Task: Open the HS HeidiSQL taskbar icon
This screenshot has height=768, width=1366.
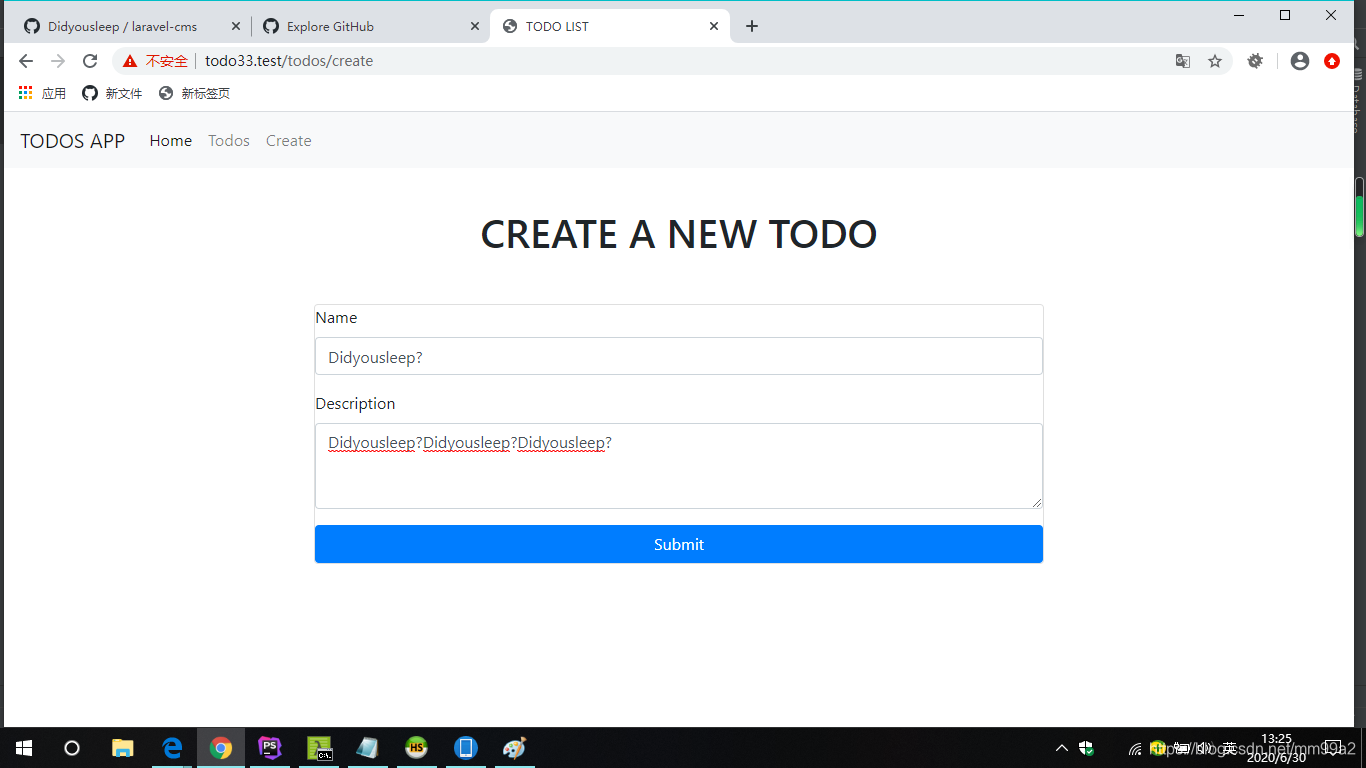Action: [x=417, y=748]
